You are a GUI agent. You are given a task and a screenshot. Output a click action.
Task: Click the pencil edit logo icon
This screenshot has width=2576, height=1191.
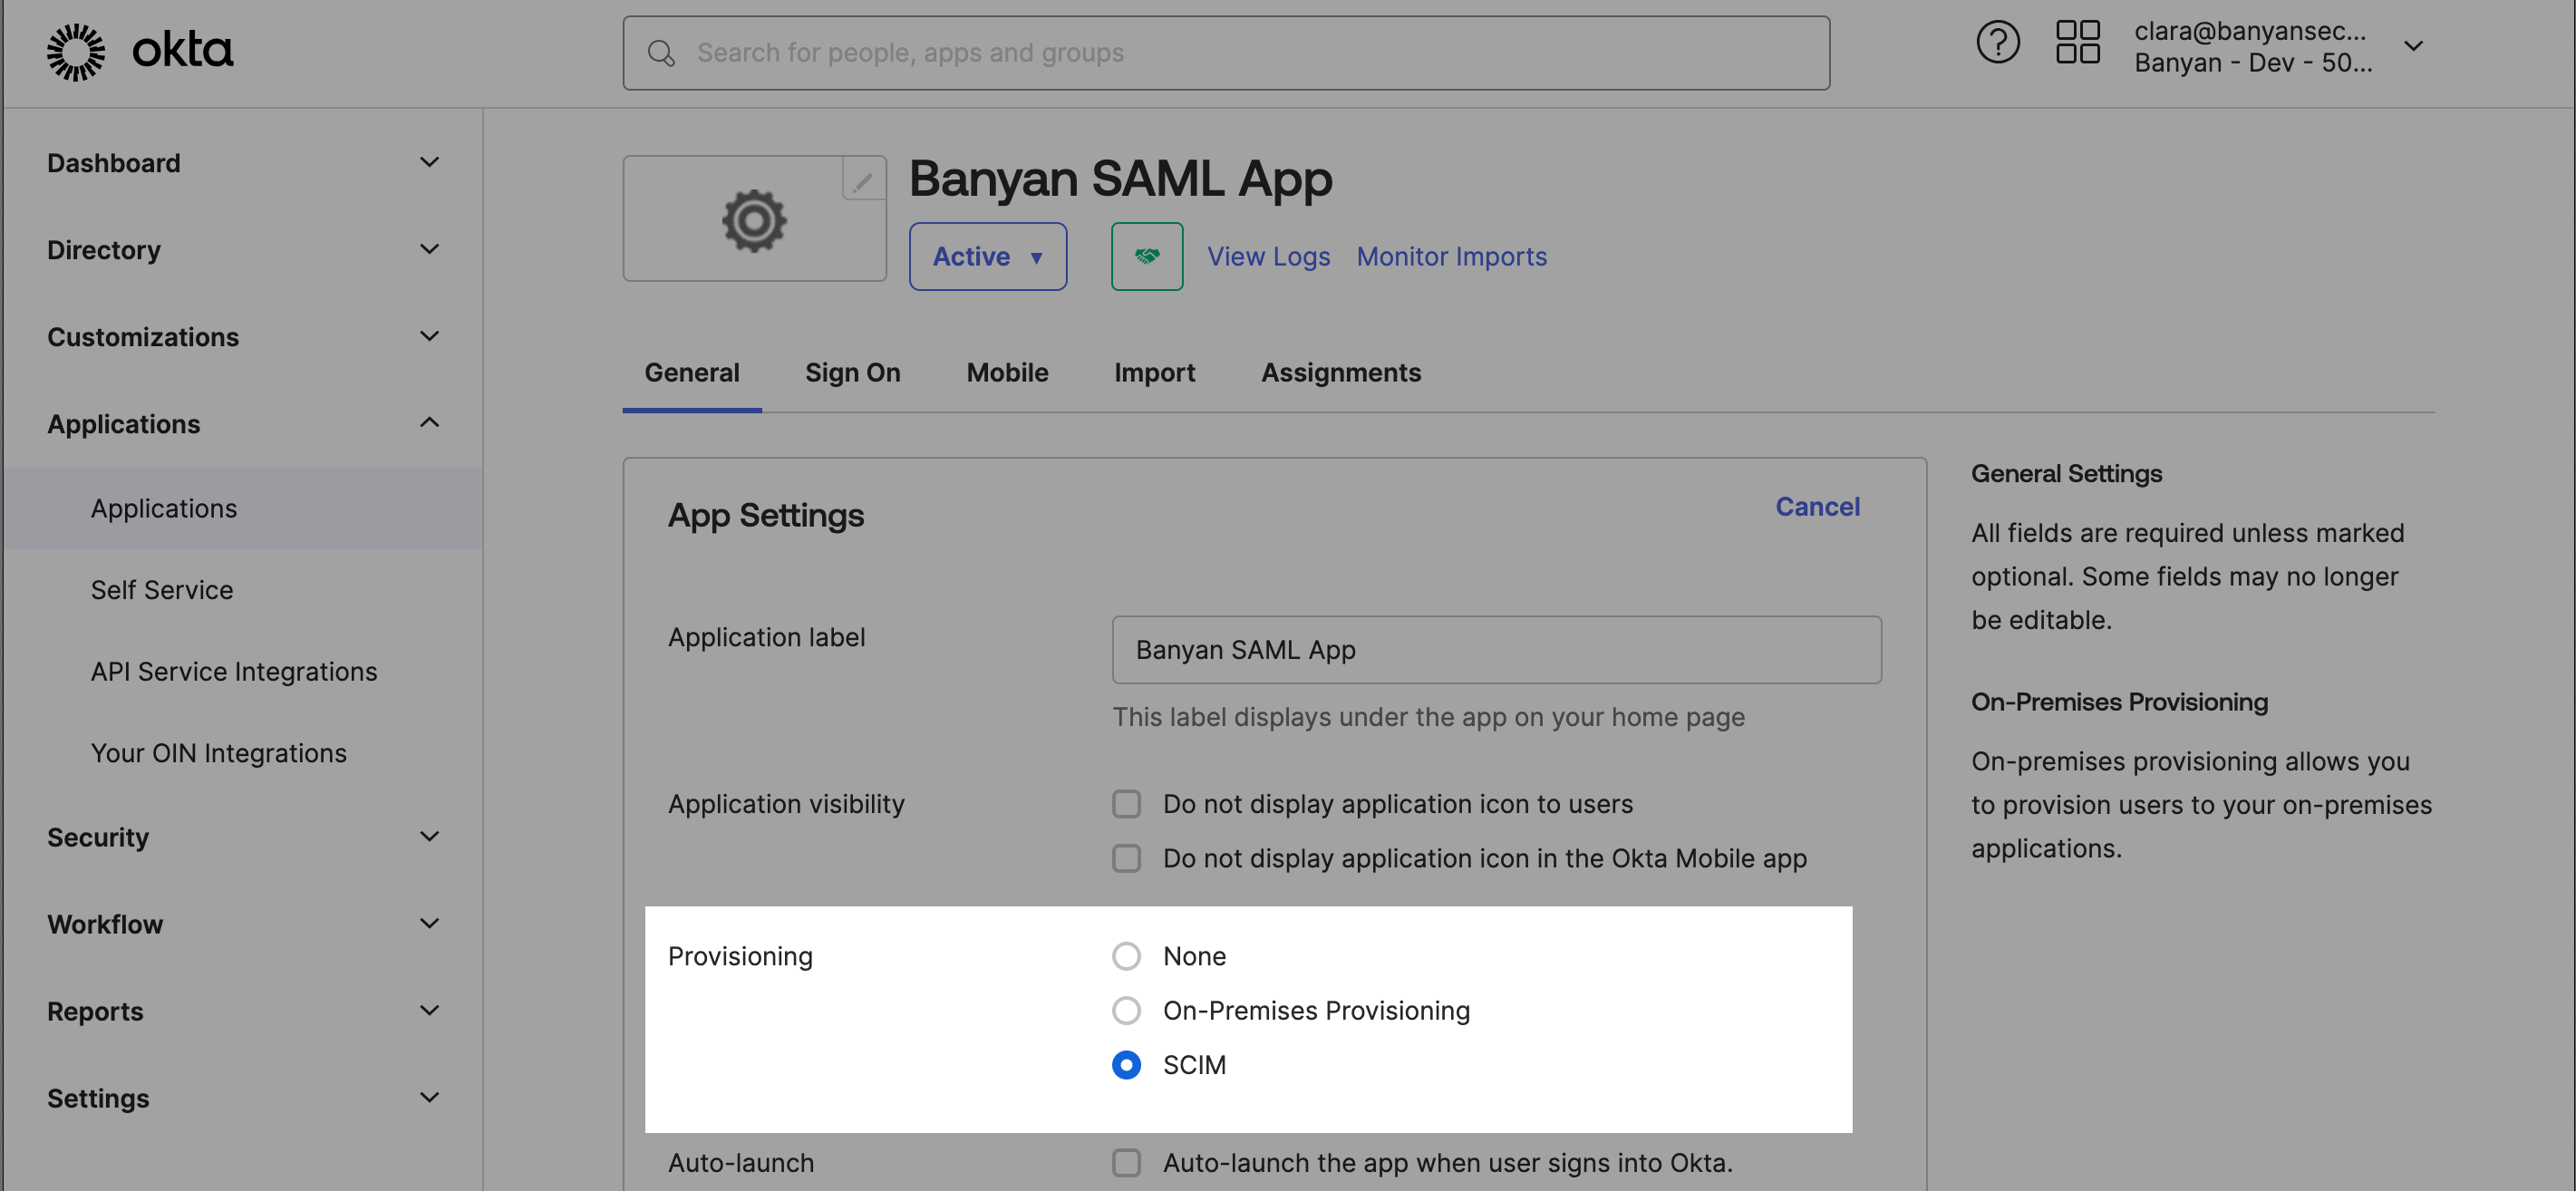click(x=863, y=180)
